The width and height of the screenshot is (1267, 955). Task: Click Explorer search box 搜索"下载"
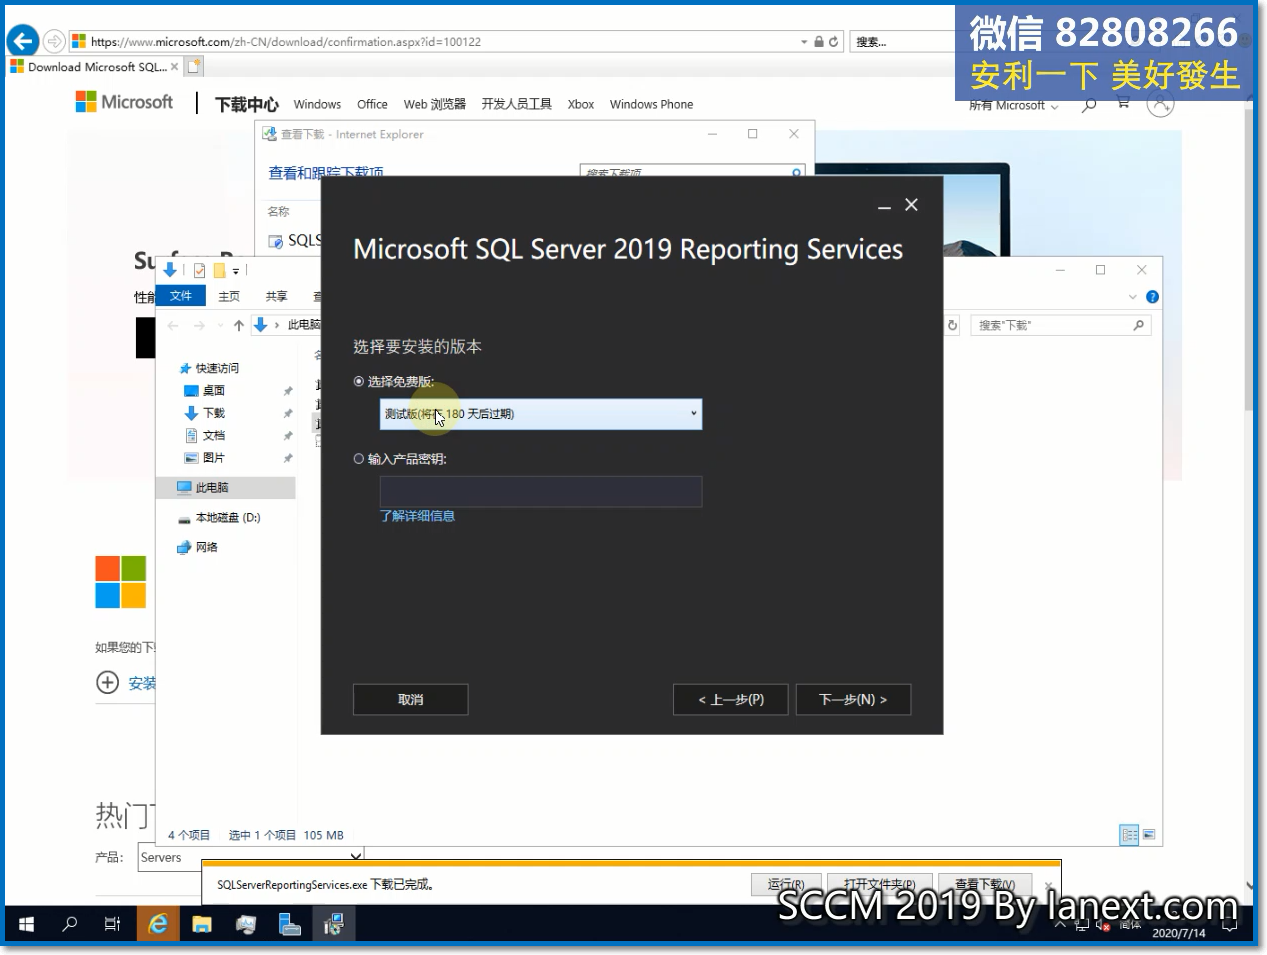click(x=1060, y=325)
